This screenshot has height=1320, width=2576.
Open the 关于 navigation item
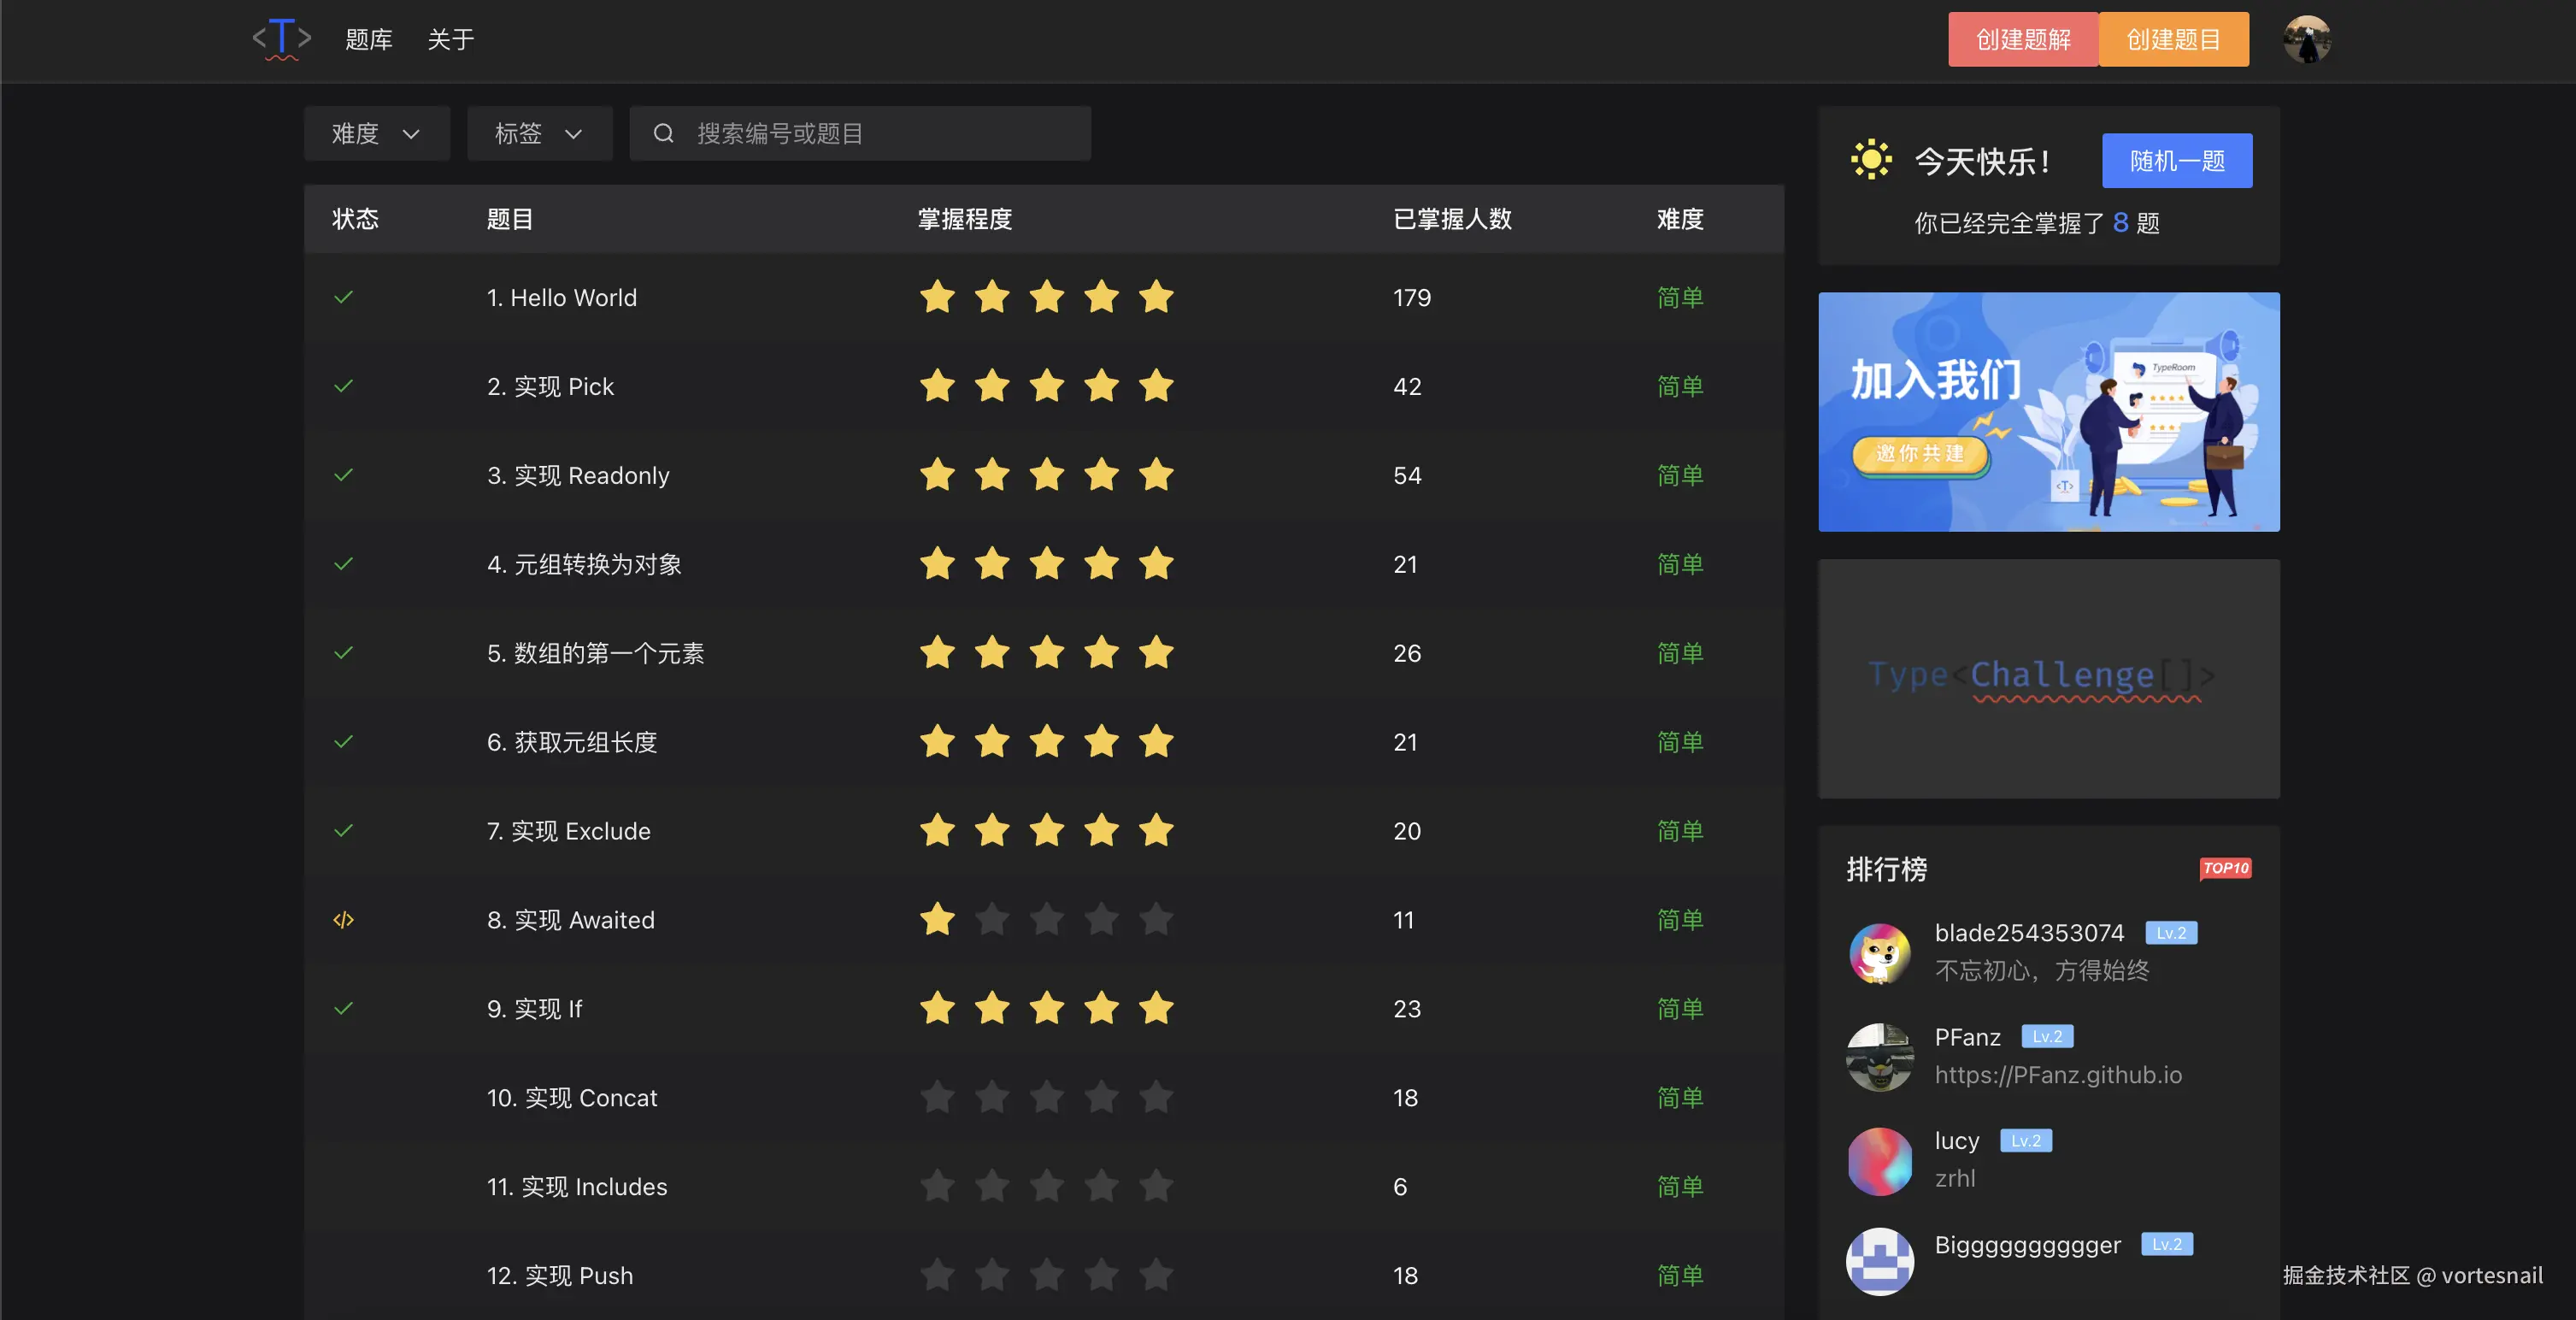pyautogui.click(x=450, y=40)
